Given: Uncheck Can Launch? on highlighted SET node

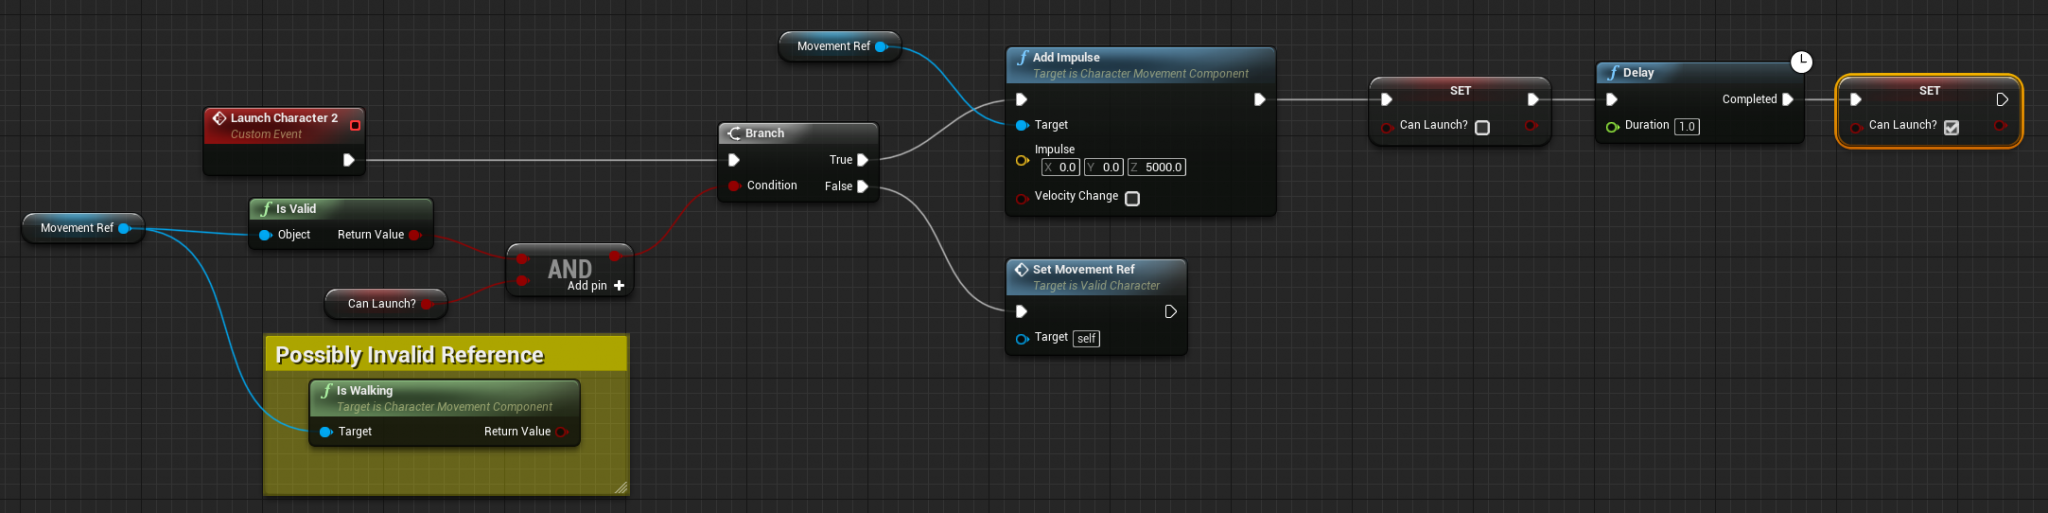Looking at the screenshot, I should [1951, 127].
